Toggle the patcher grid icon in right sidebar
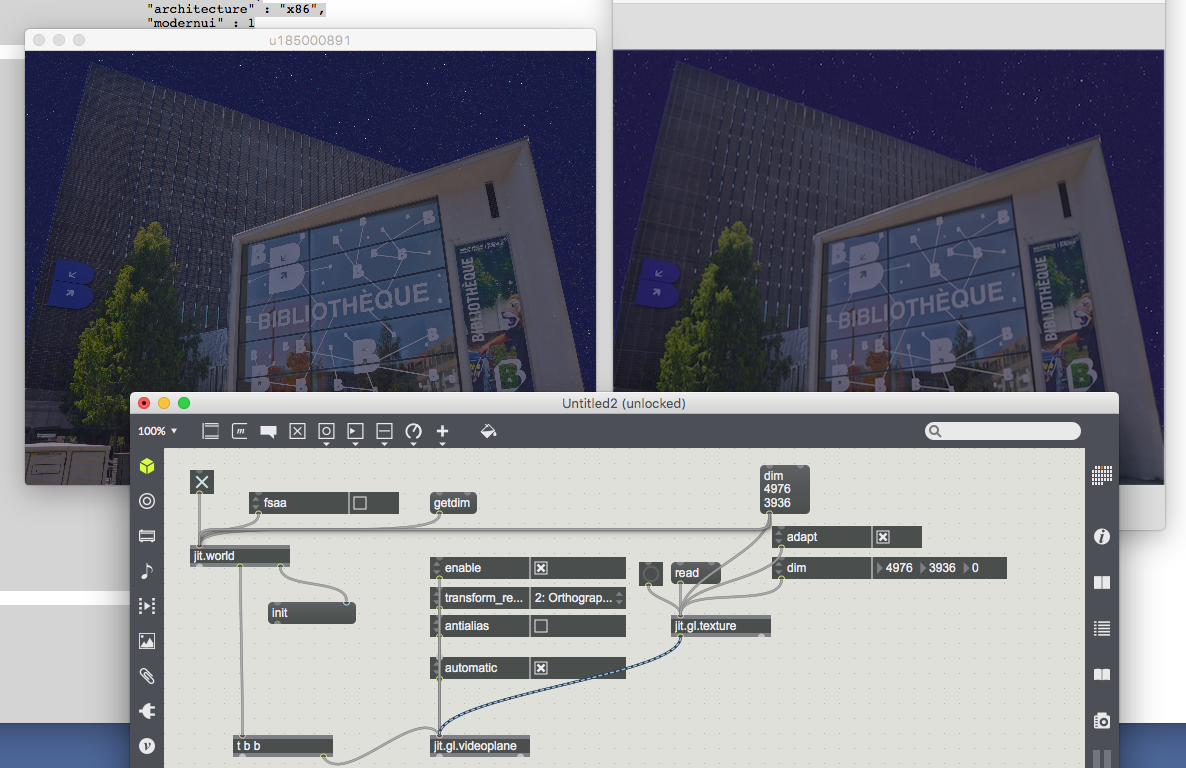The width and height of the screenshot is (1186, 768). tap(1102, 475)
